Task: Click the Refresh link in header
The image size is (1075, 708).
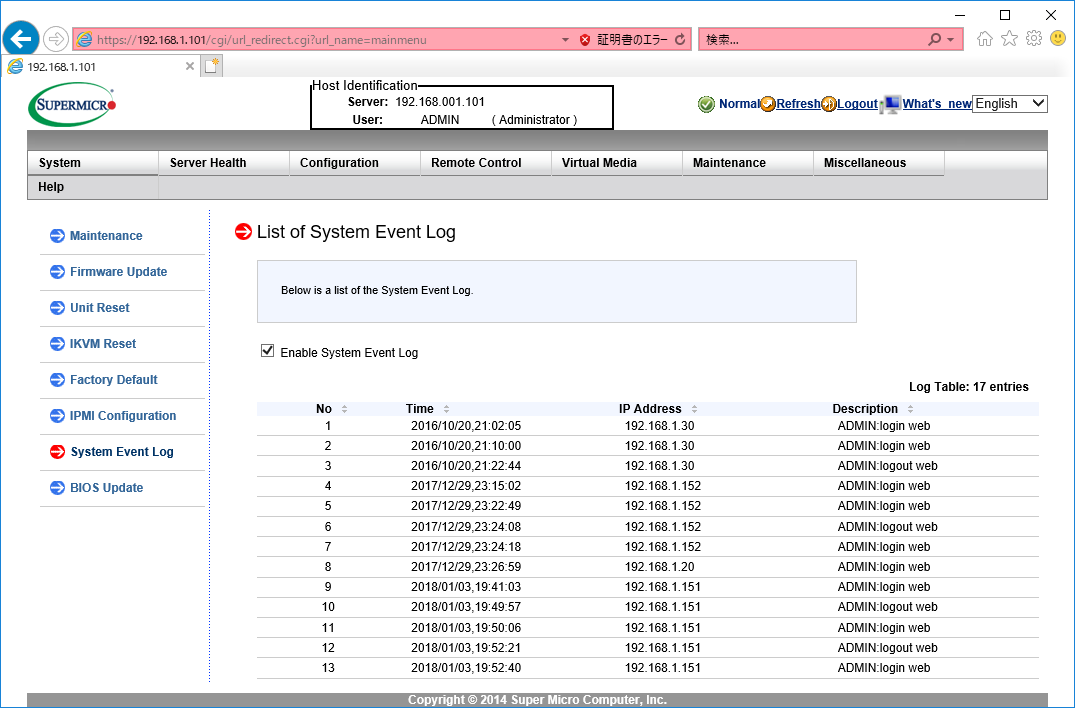Action: click(798, 103)
